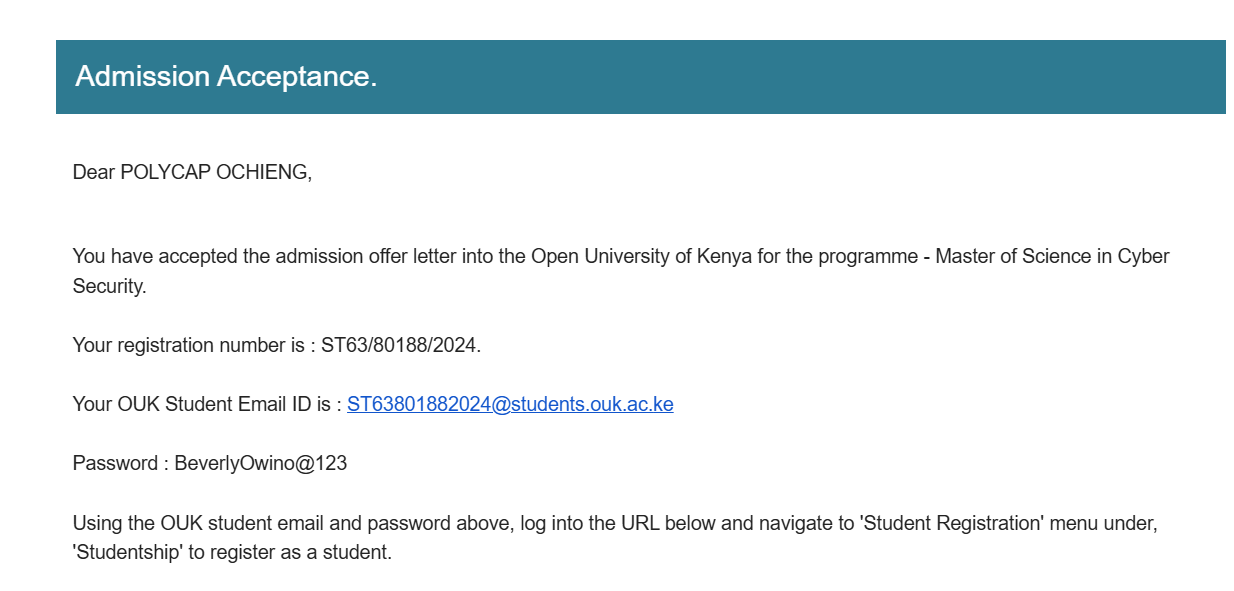Click the word 'Security.' on the second line
1234x591 pixels.
tap(109, 287)
